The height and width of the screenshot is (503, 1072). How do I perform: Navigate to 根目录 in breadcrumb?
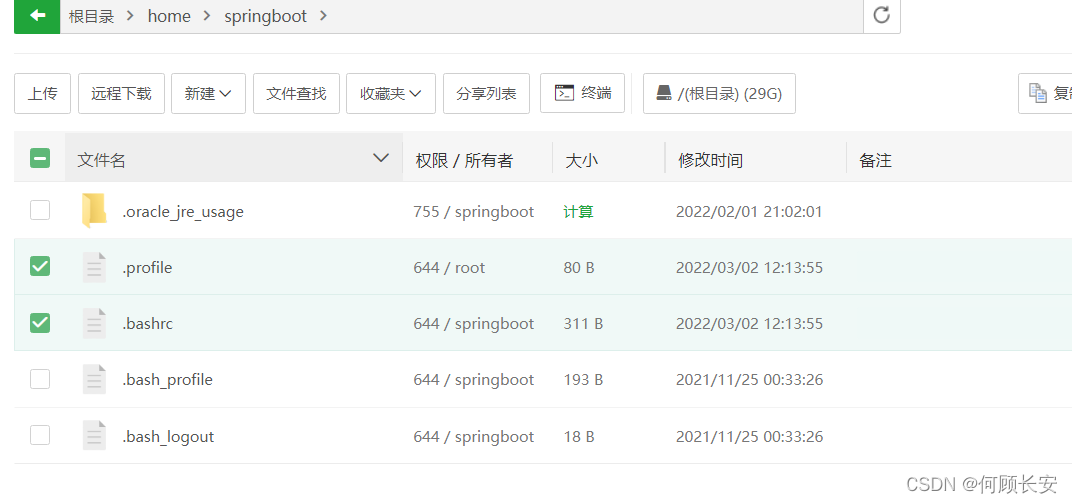92,16
